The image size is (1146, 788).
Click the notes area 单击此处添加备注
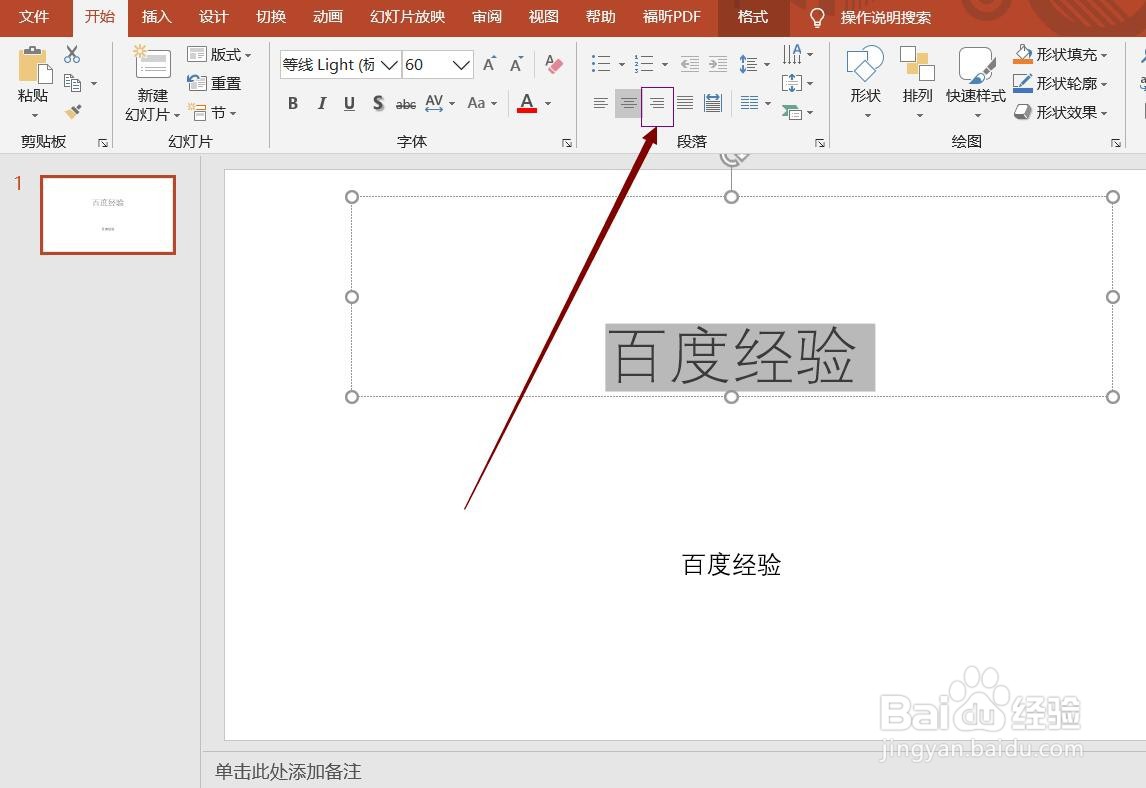coord(288,771)
